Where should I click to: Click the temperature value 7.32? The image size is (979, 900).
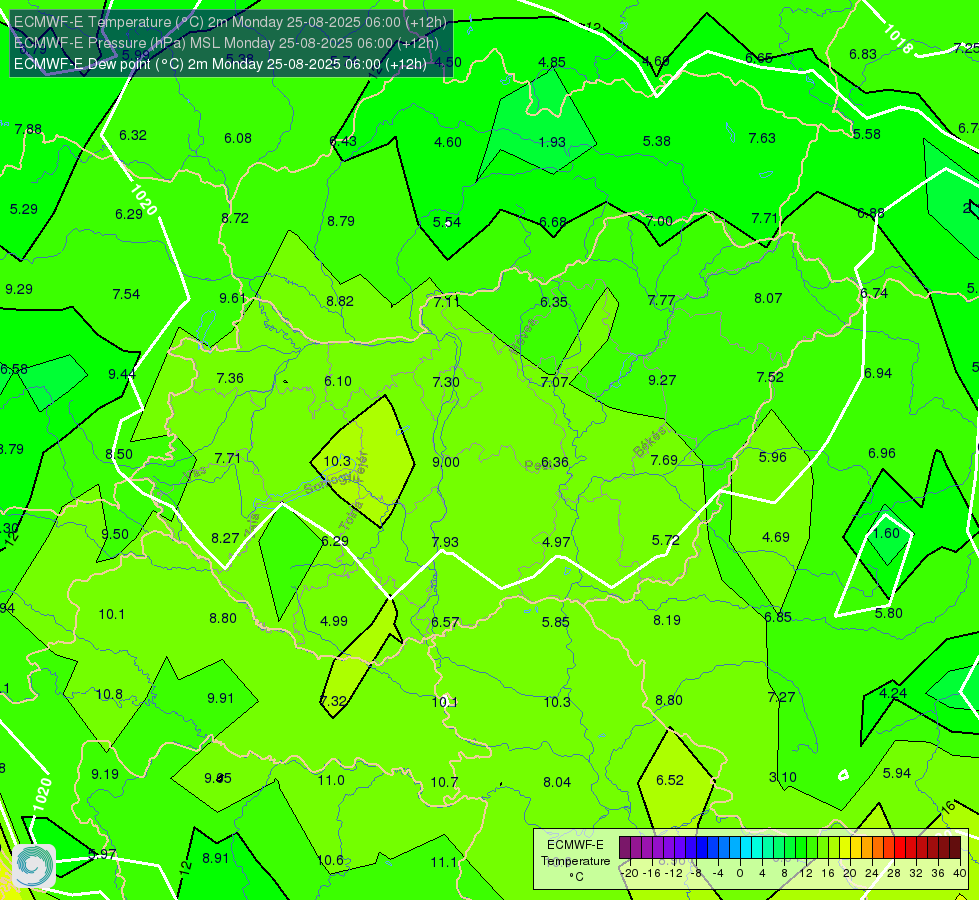(x=333, y=701)
